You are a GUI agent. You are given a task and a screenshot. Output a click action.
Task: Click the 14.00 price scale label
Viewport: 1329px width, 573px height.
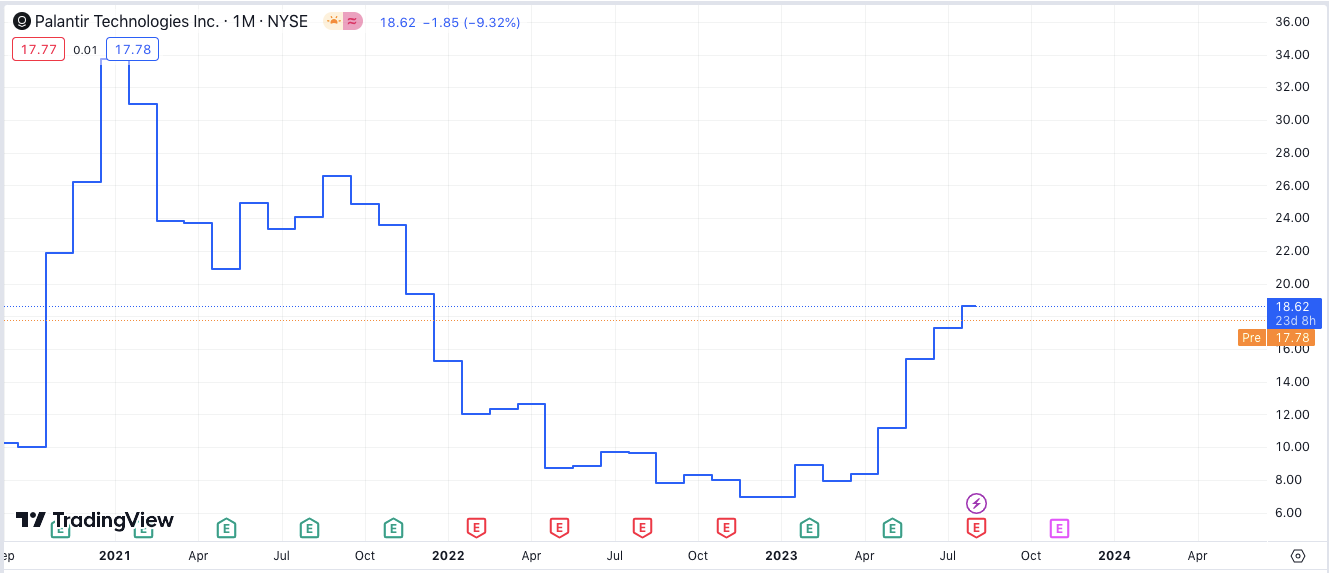[x=1293, y=381]
